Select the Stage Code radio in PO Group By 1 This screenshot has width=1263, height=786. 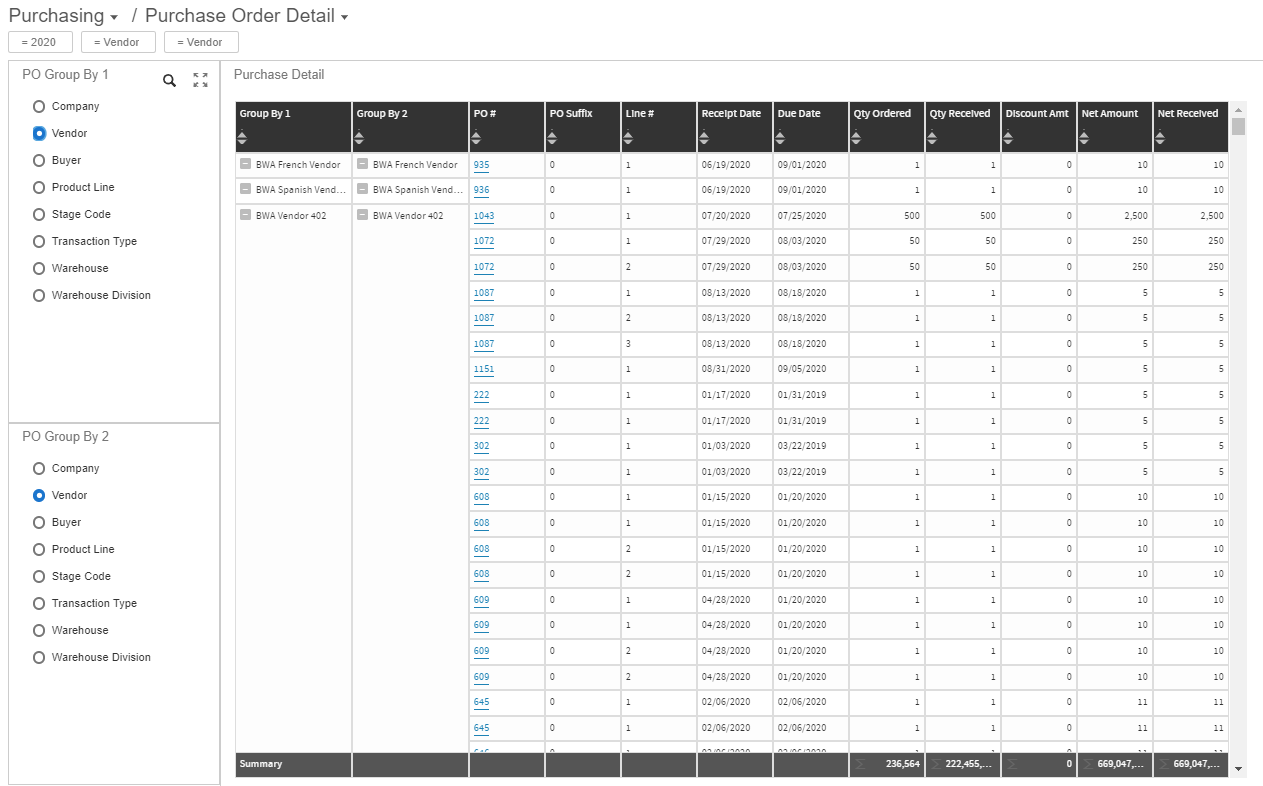[39, 214]
